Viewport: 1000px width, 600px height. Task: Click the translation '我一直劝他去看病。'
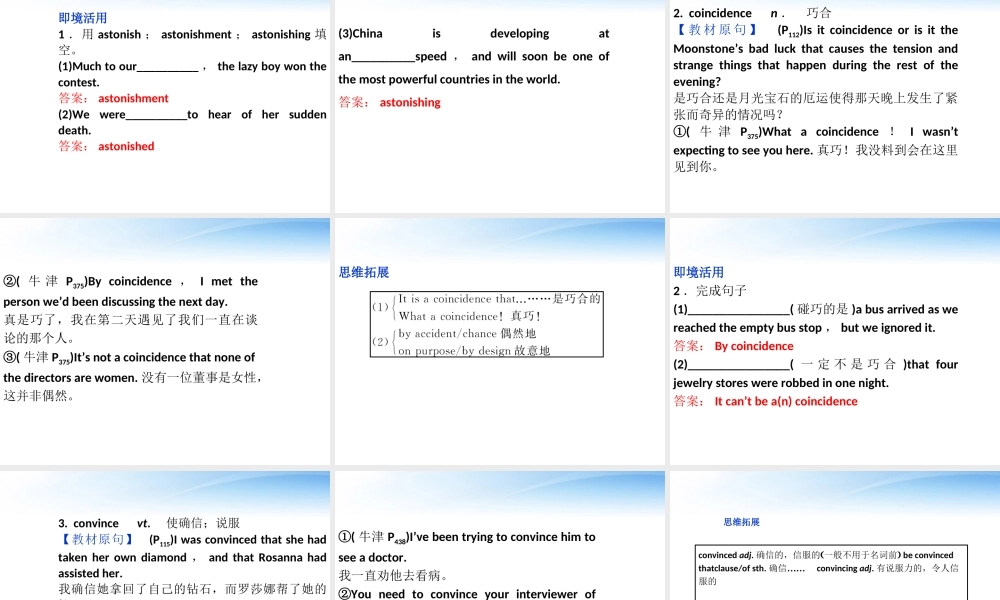pos(393,575)
